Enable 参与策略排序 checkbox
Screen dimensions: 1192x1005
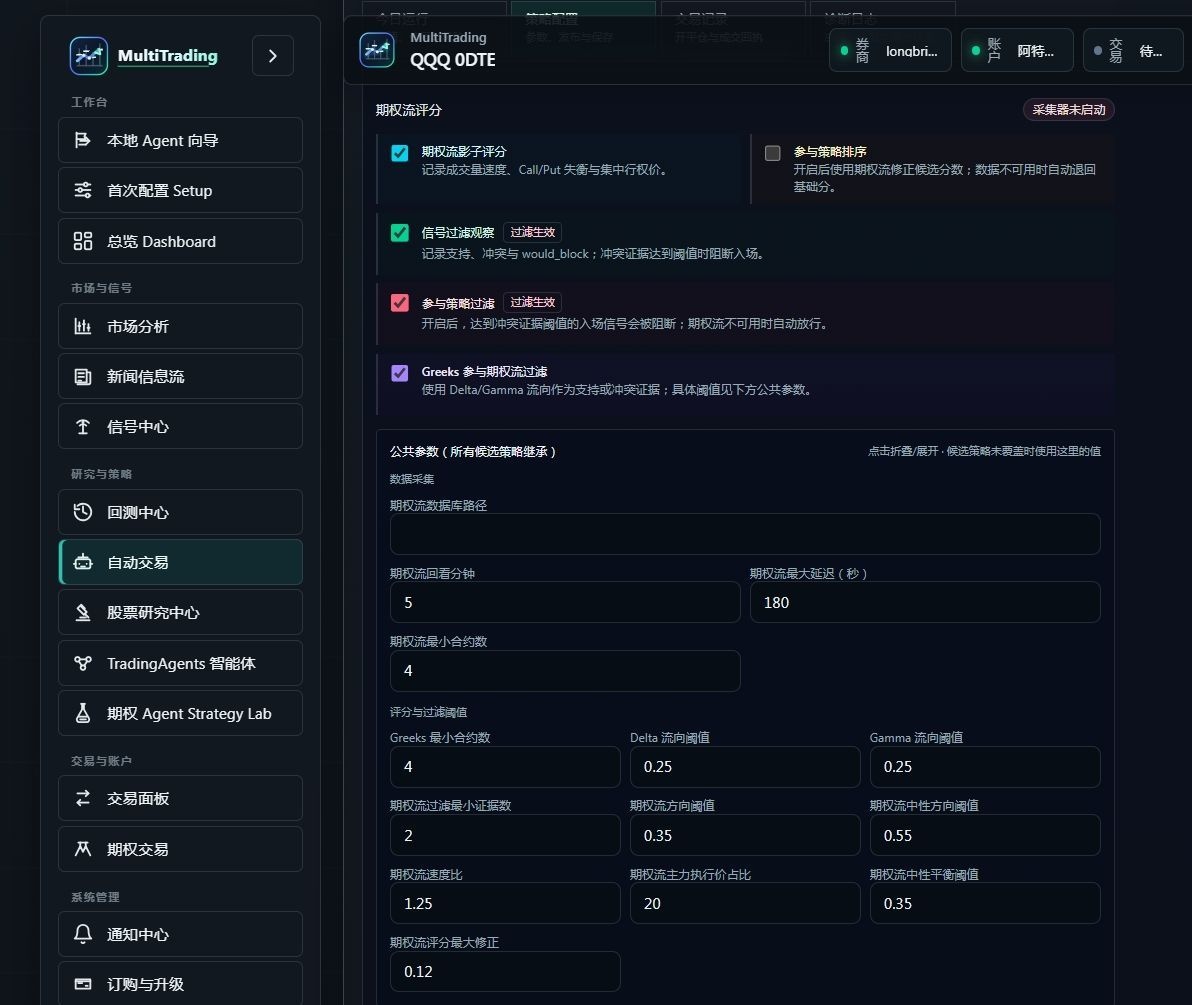772,153
